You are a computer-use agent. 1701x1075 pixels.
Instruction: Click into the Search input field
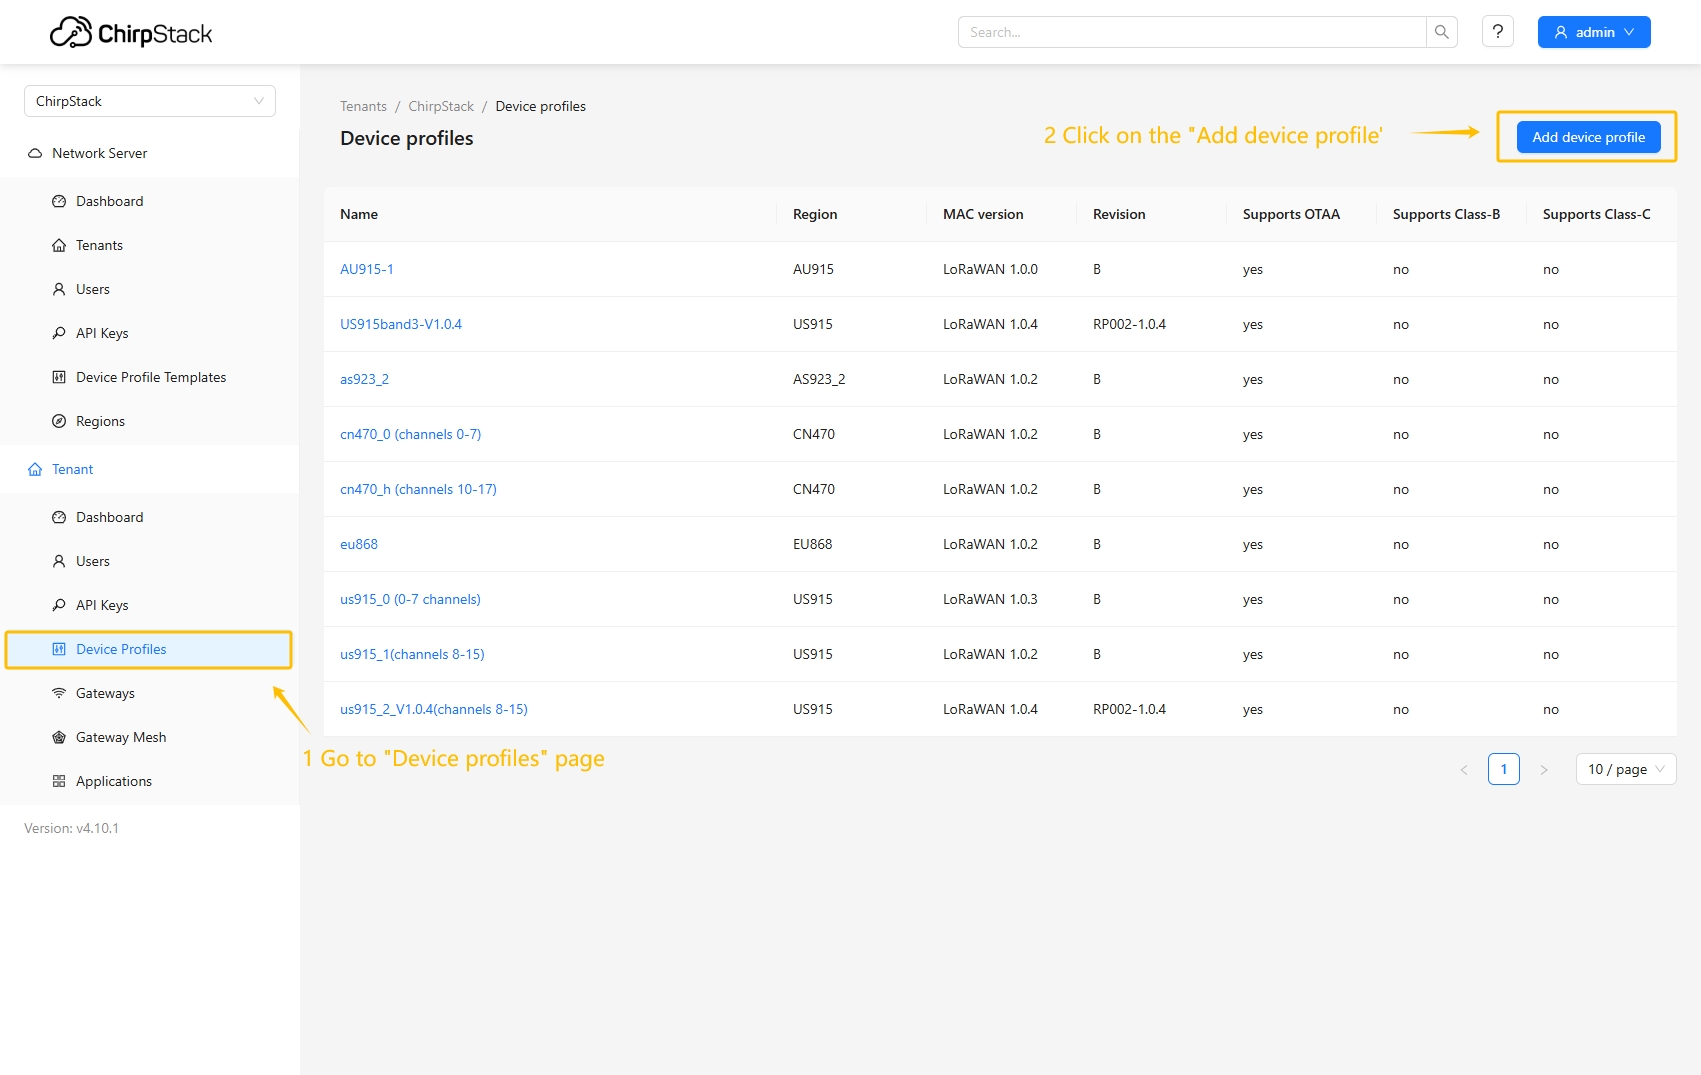[1191, 32]
